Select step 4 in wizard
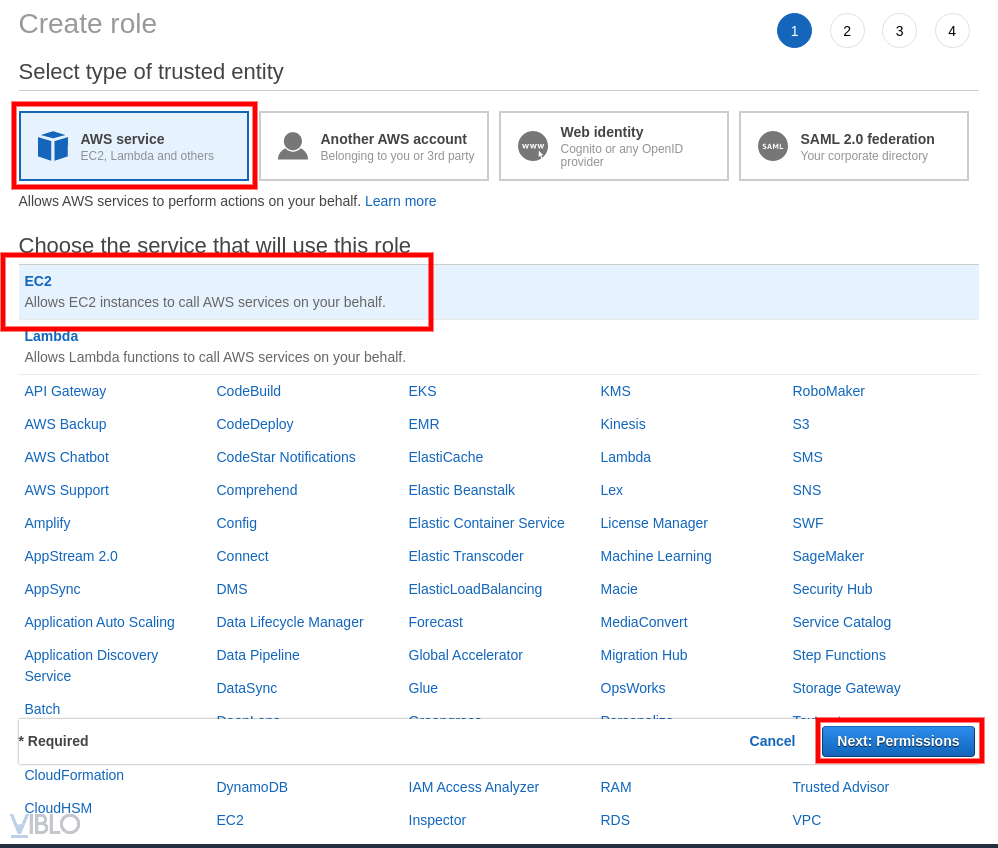The image size is (998, 848). pyautogui.click(x=952, y=31)
